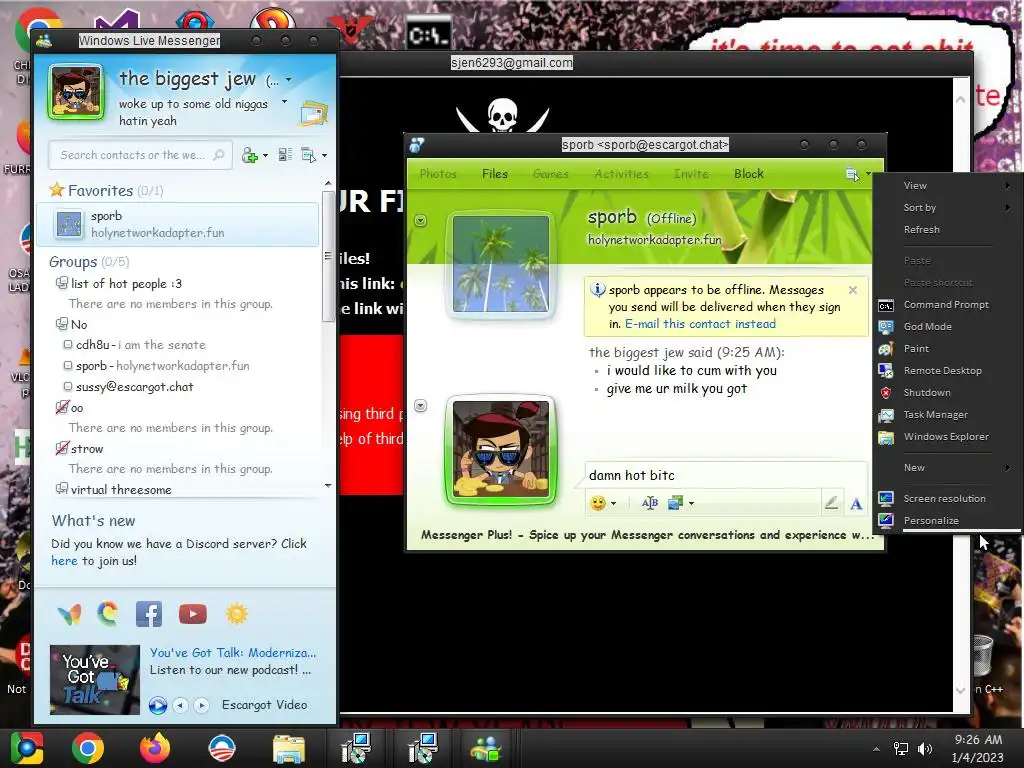Click the add contact icon in Messenger
The height and width of the screenshot is (768, 1024).
(249, 155)
